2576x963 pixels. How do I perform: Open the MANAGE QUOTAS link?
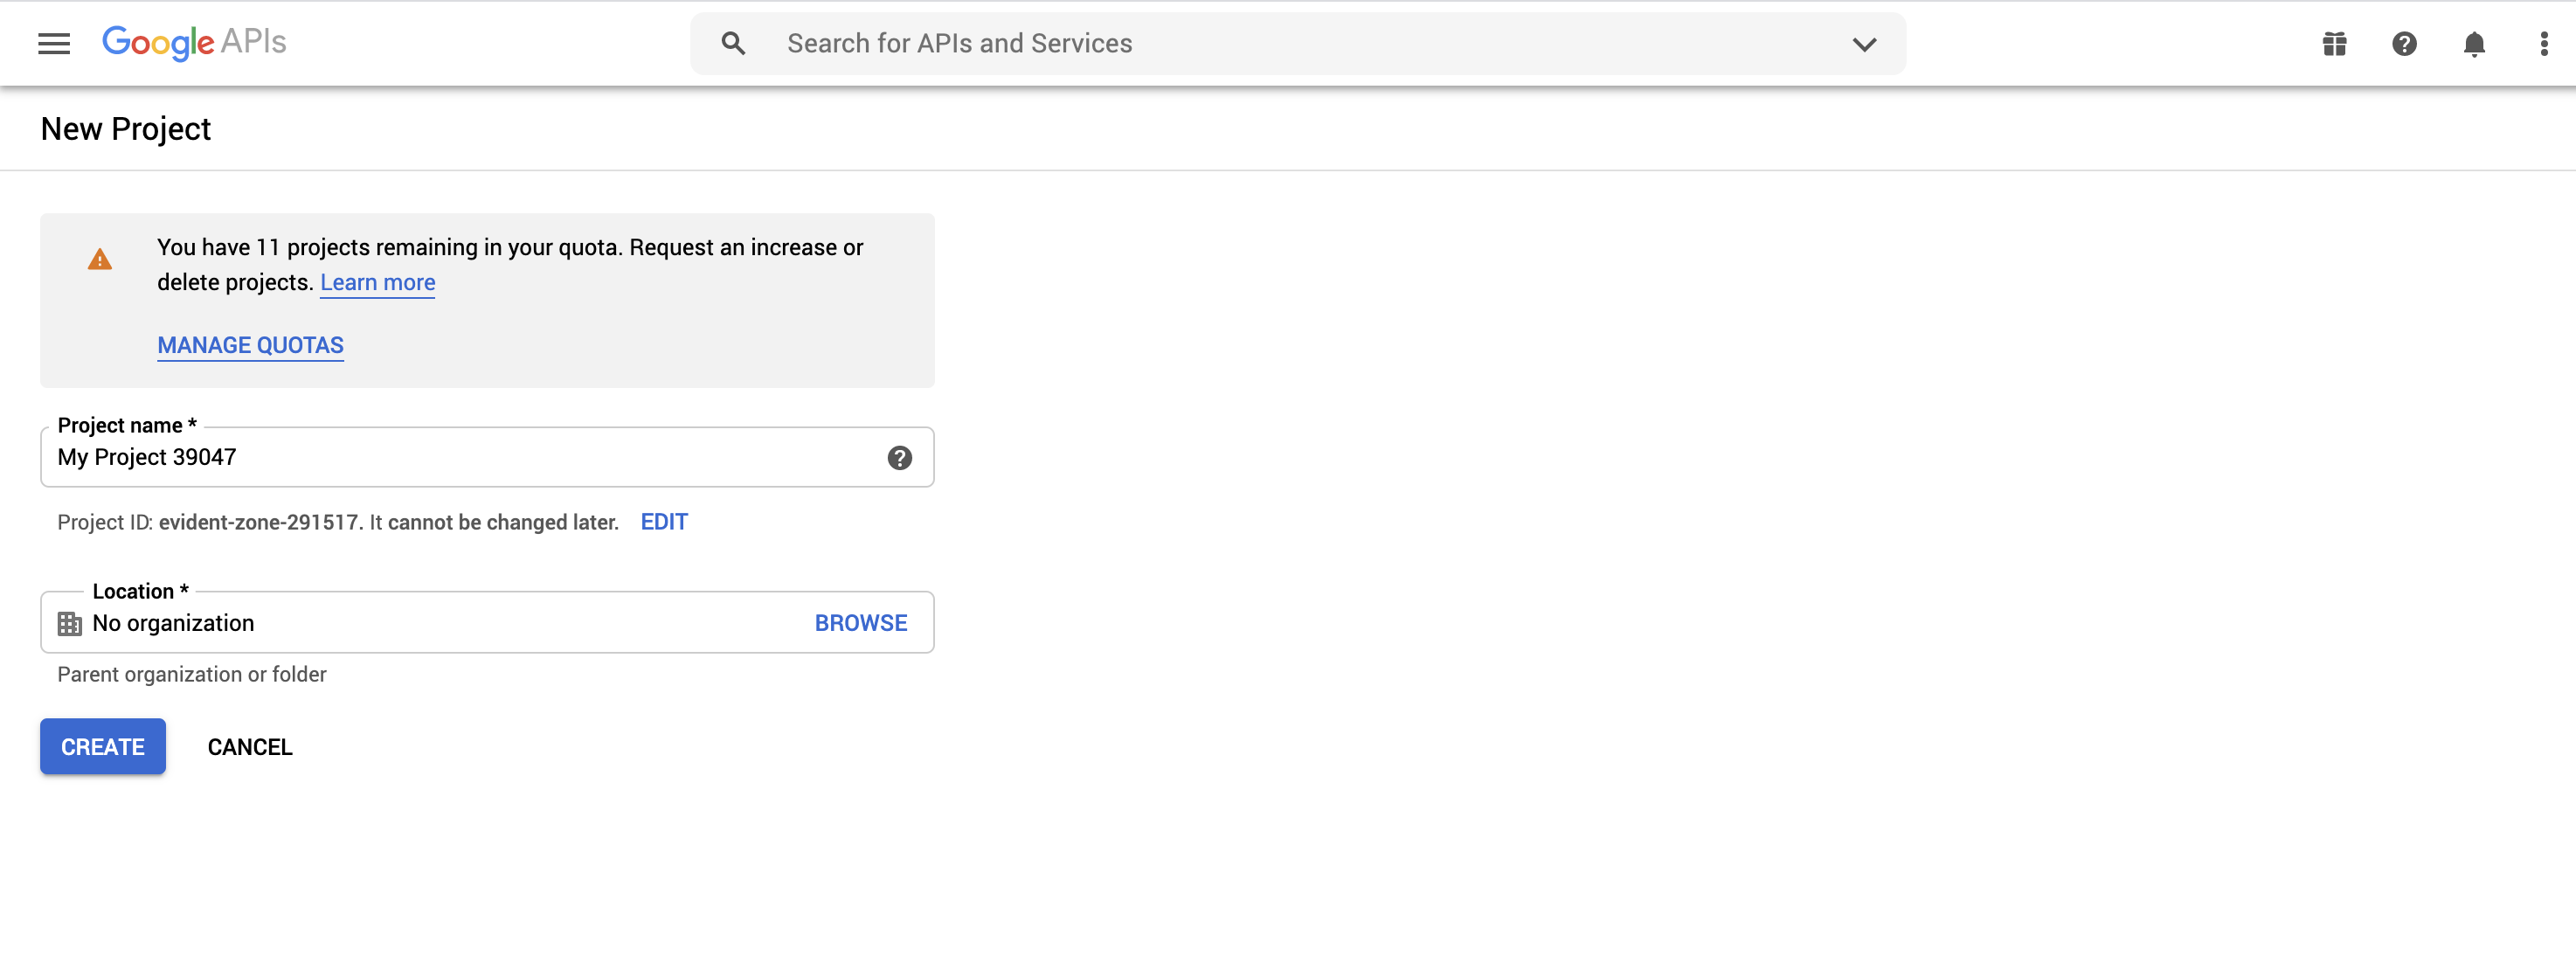coord(250,345)
